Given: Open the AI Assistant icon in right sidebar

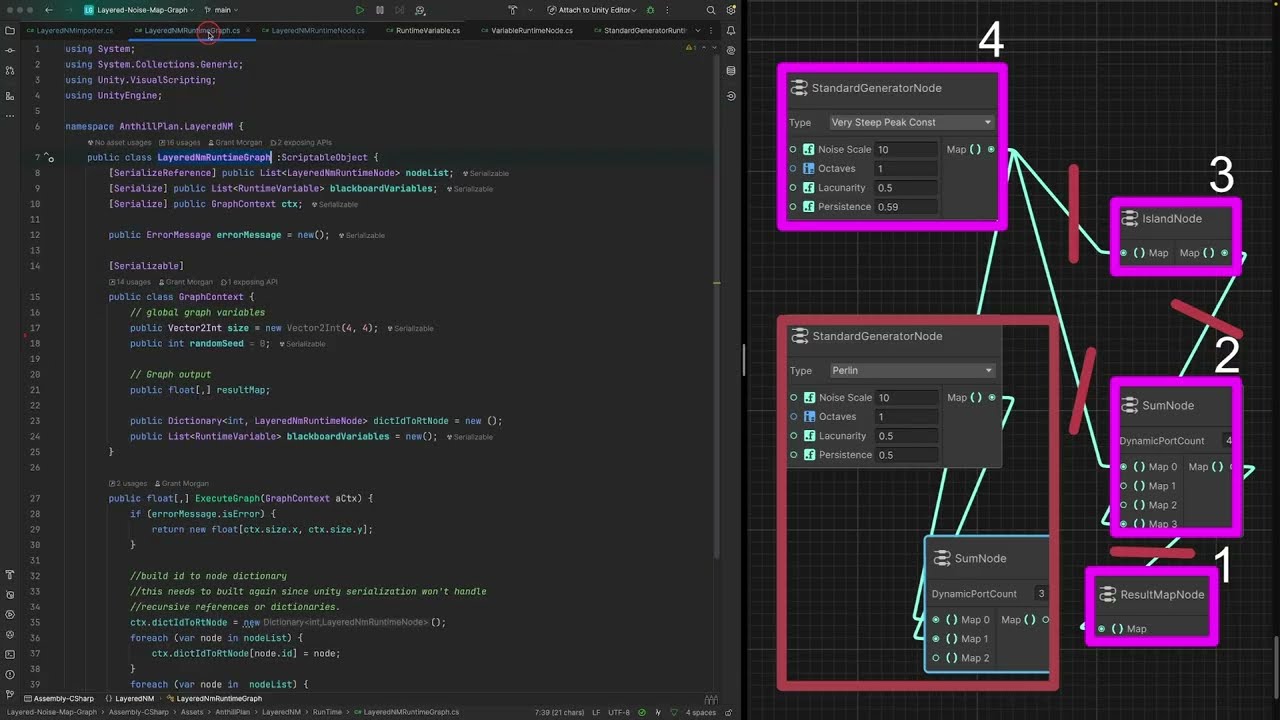Looking at the screenshot, I should click(732, 50).
